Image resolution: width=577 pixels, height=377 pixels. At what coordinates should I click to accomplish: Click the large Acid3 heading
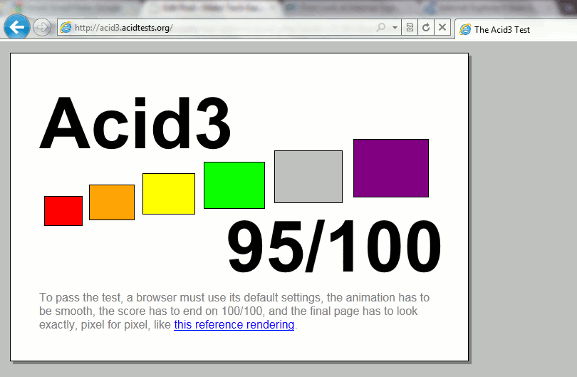135,123
